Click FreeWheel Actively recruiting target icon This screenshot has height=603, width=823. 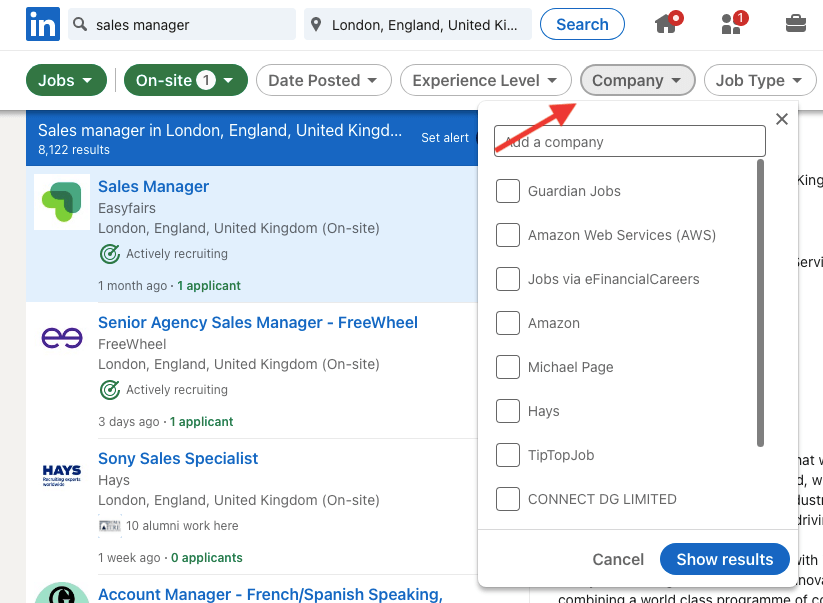(110, 390)
